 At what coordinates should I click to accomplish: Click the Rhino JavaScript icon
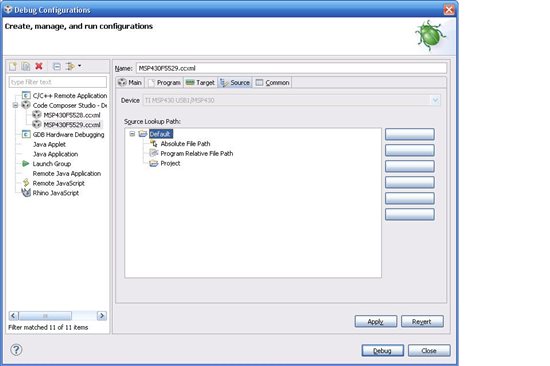click(26, 193)
